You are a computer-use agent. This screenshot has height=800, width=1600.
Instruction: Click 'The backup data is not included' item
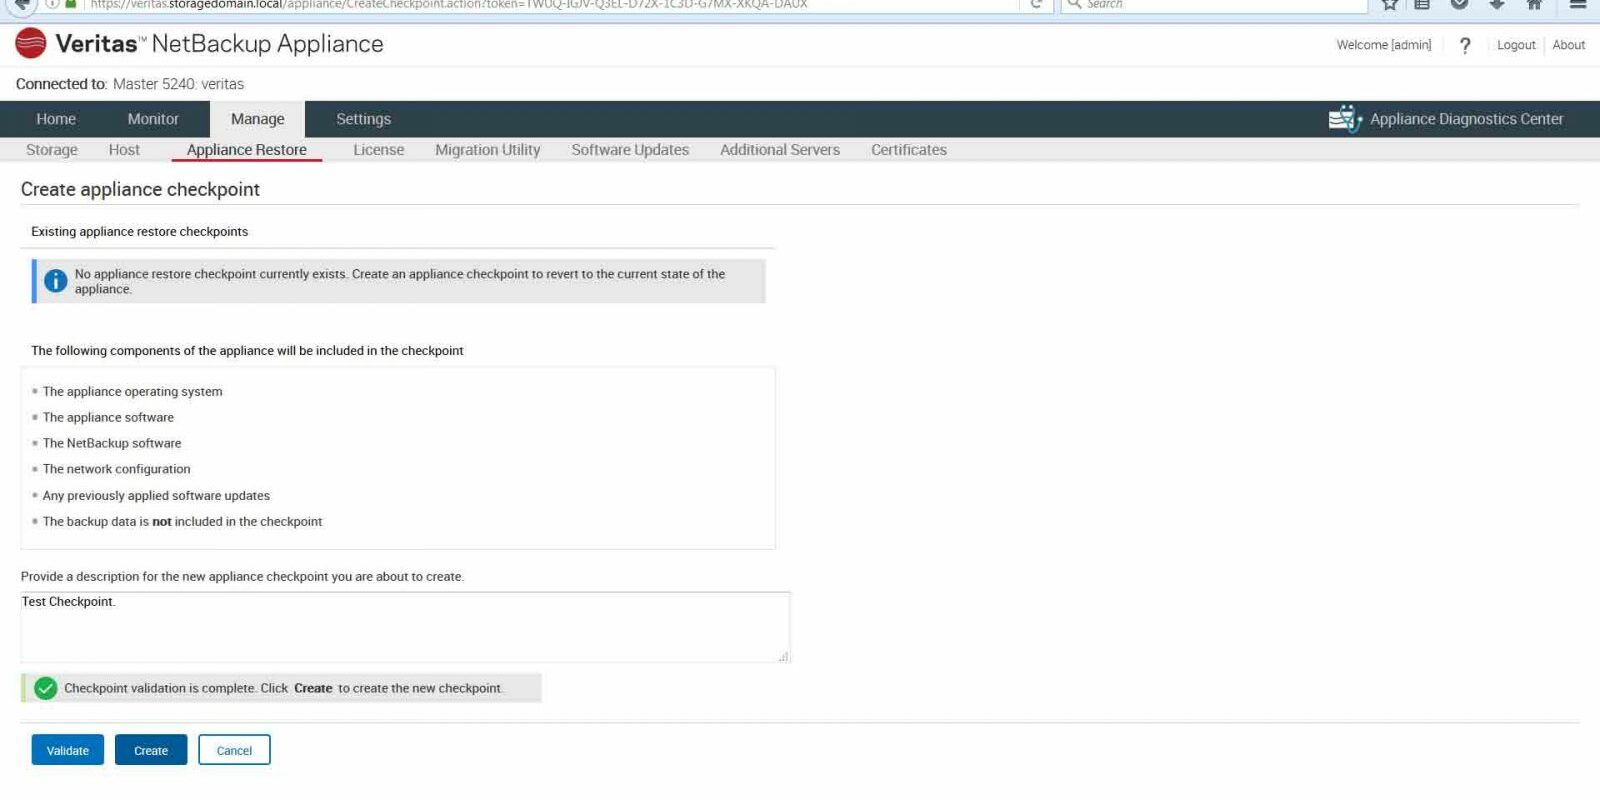click(x=182, y=522)
